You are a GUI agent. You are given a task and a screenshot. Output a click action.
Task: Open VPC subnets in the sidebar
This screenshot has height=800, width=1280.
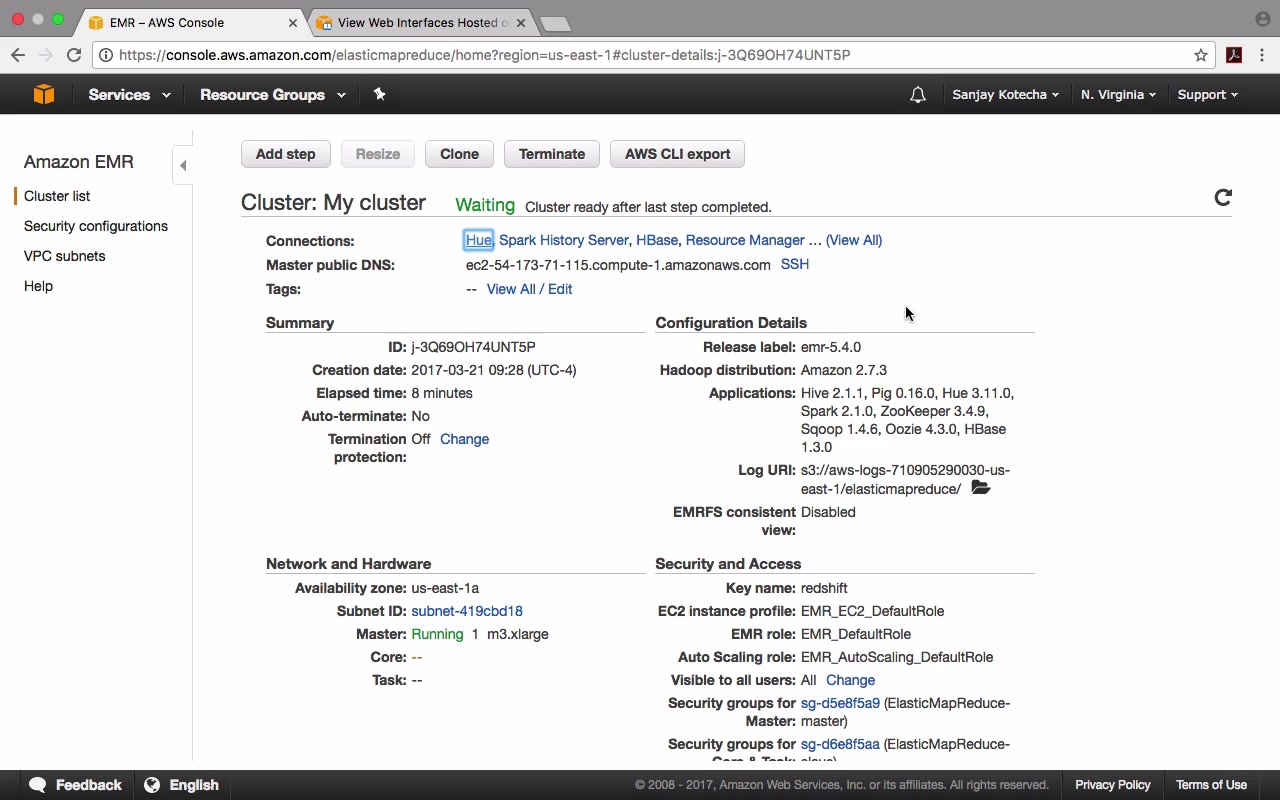[64, 256]
